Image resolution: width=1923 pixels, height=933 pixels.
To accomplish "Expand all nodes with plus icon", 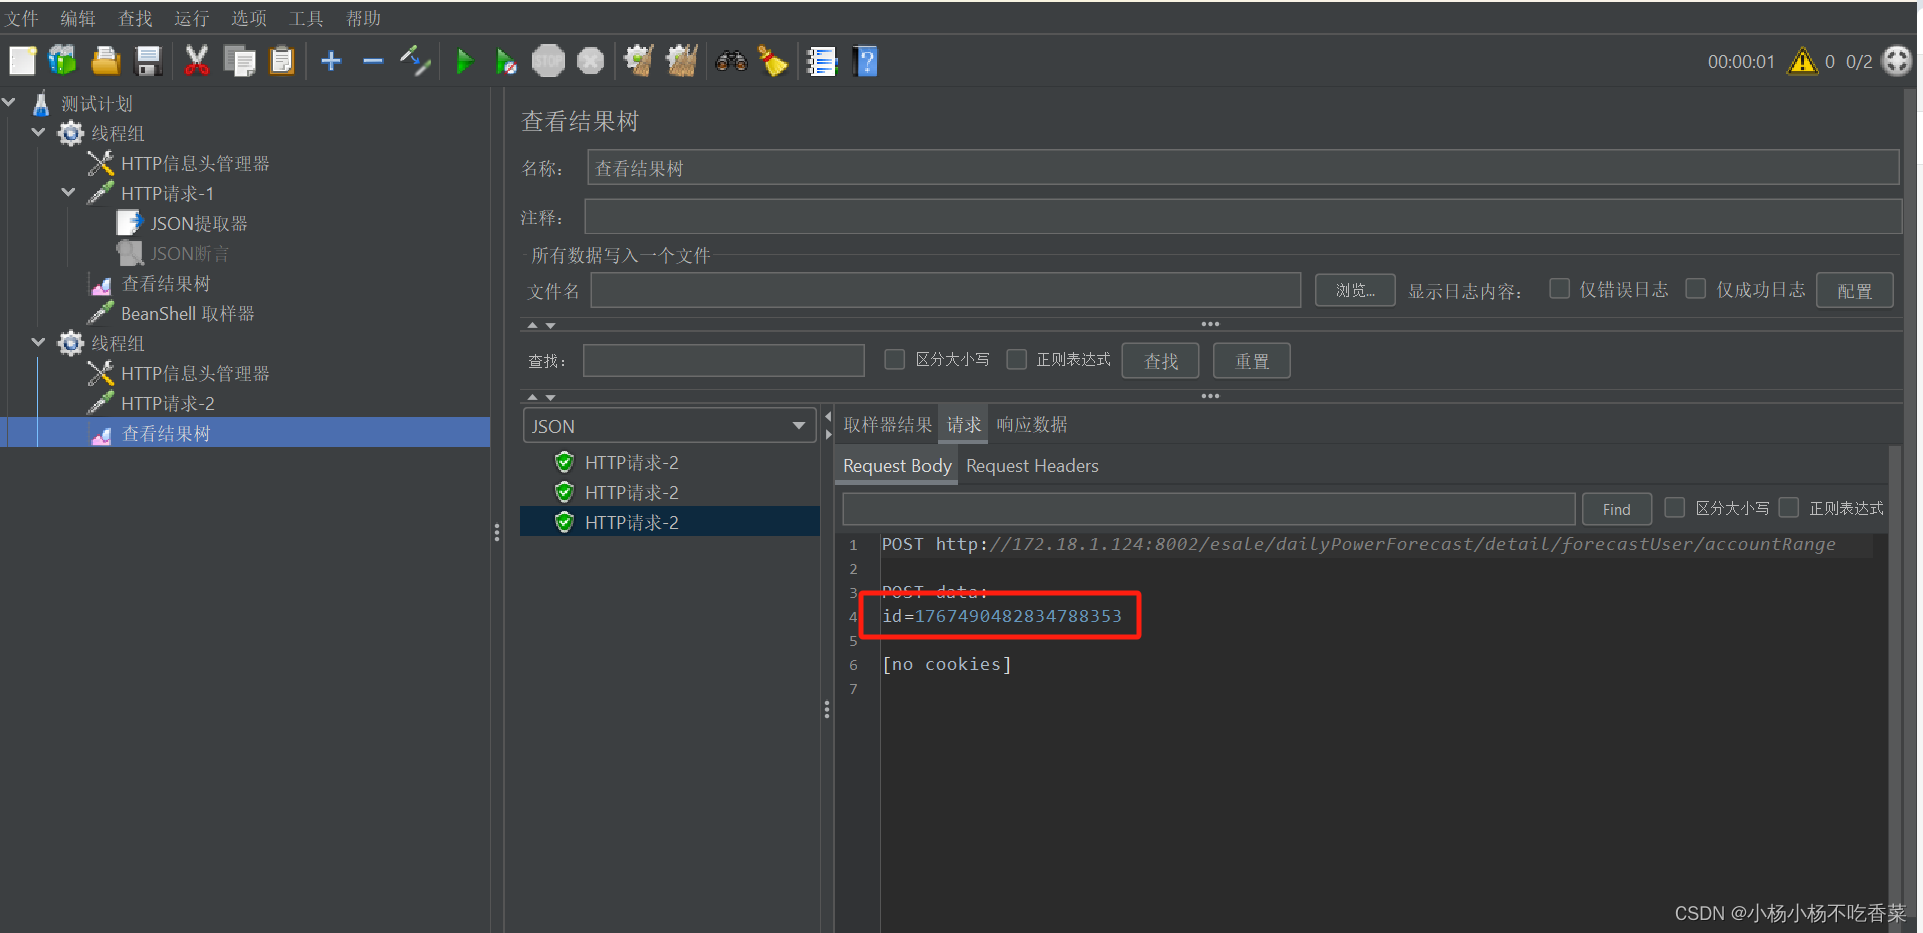I will point(331,61).
